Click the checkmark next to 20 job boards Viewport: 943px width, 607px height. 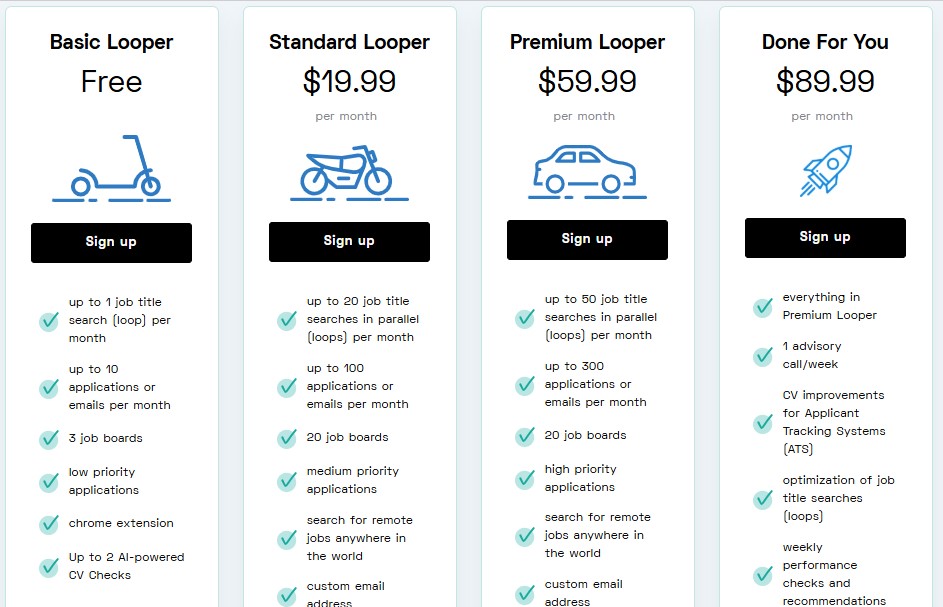click(x=287, y=436)
